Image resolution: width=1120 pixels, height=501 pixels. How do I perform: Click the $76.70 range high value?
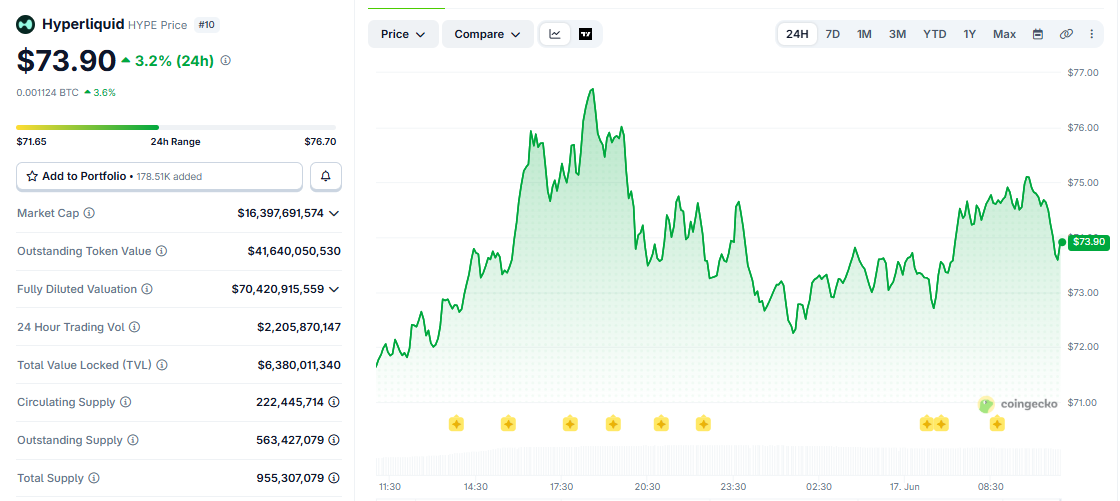tap(320, 142)
